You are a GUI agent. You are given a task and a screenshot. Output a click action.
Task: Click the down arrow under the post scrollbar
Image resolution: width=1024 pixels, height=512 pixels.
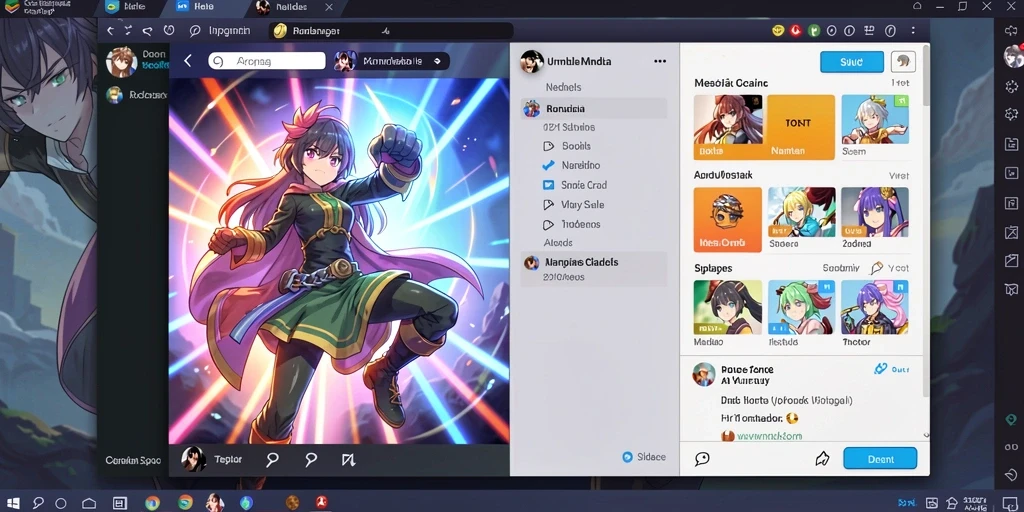[x=925, y=435]
